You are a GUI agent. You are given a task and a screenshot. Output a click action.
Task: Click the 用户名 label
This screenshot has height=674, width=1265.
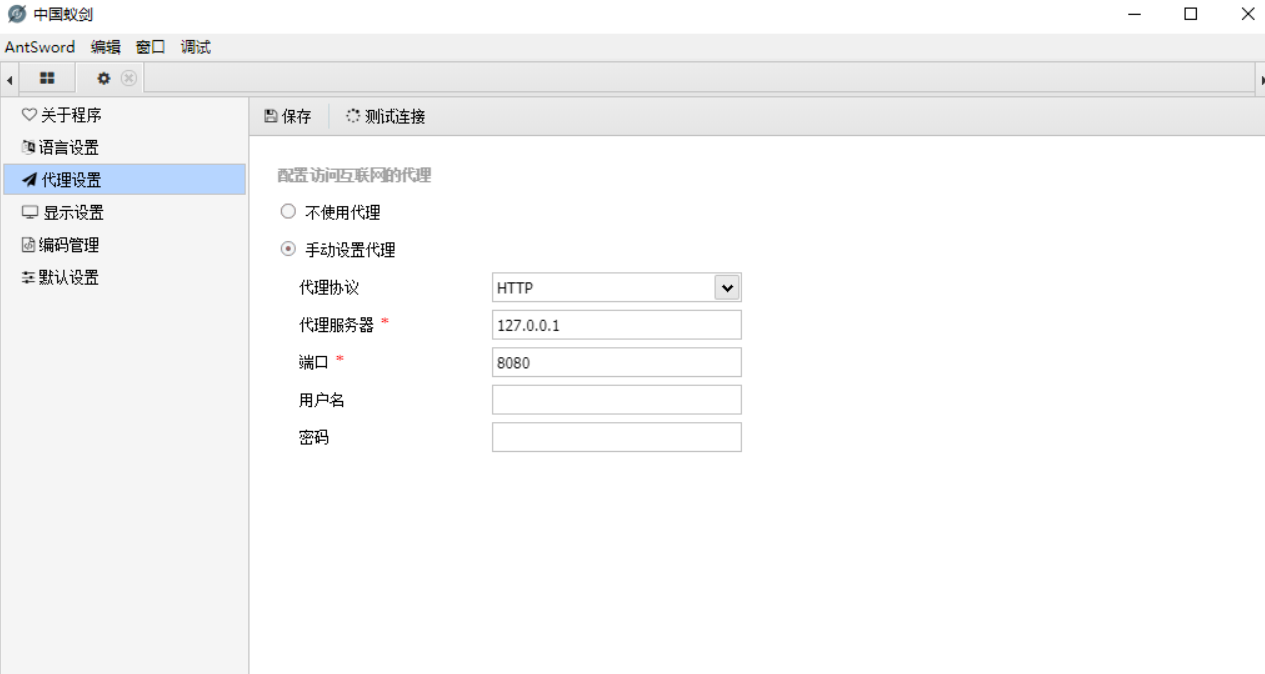(322, 400)
